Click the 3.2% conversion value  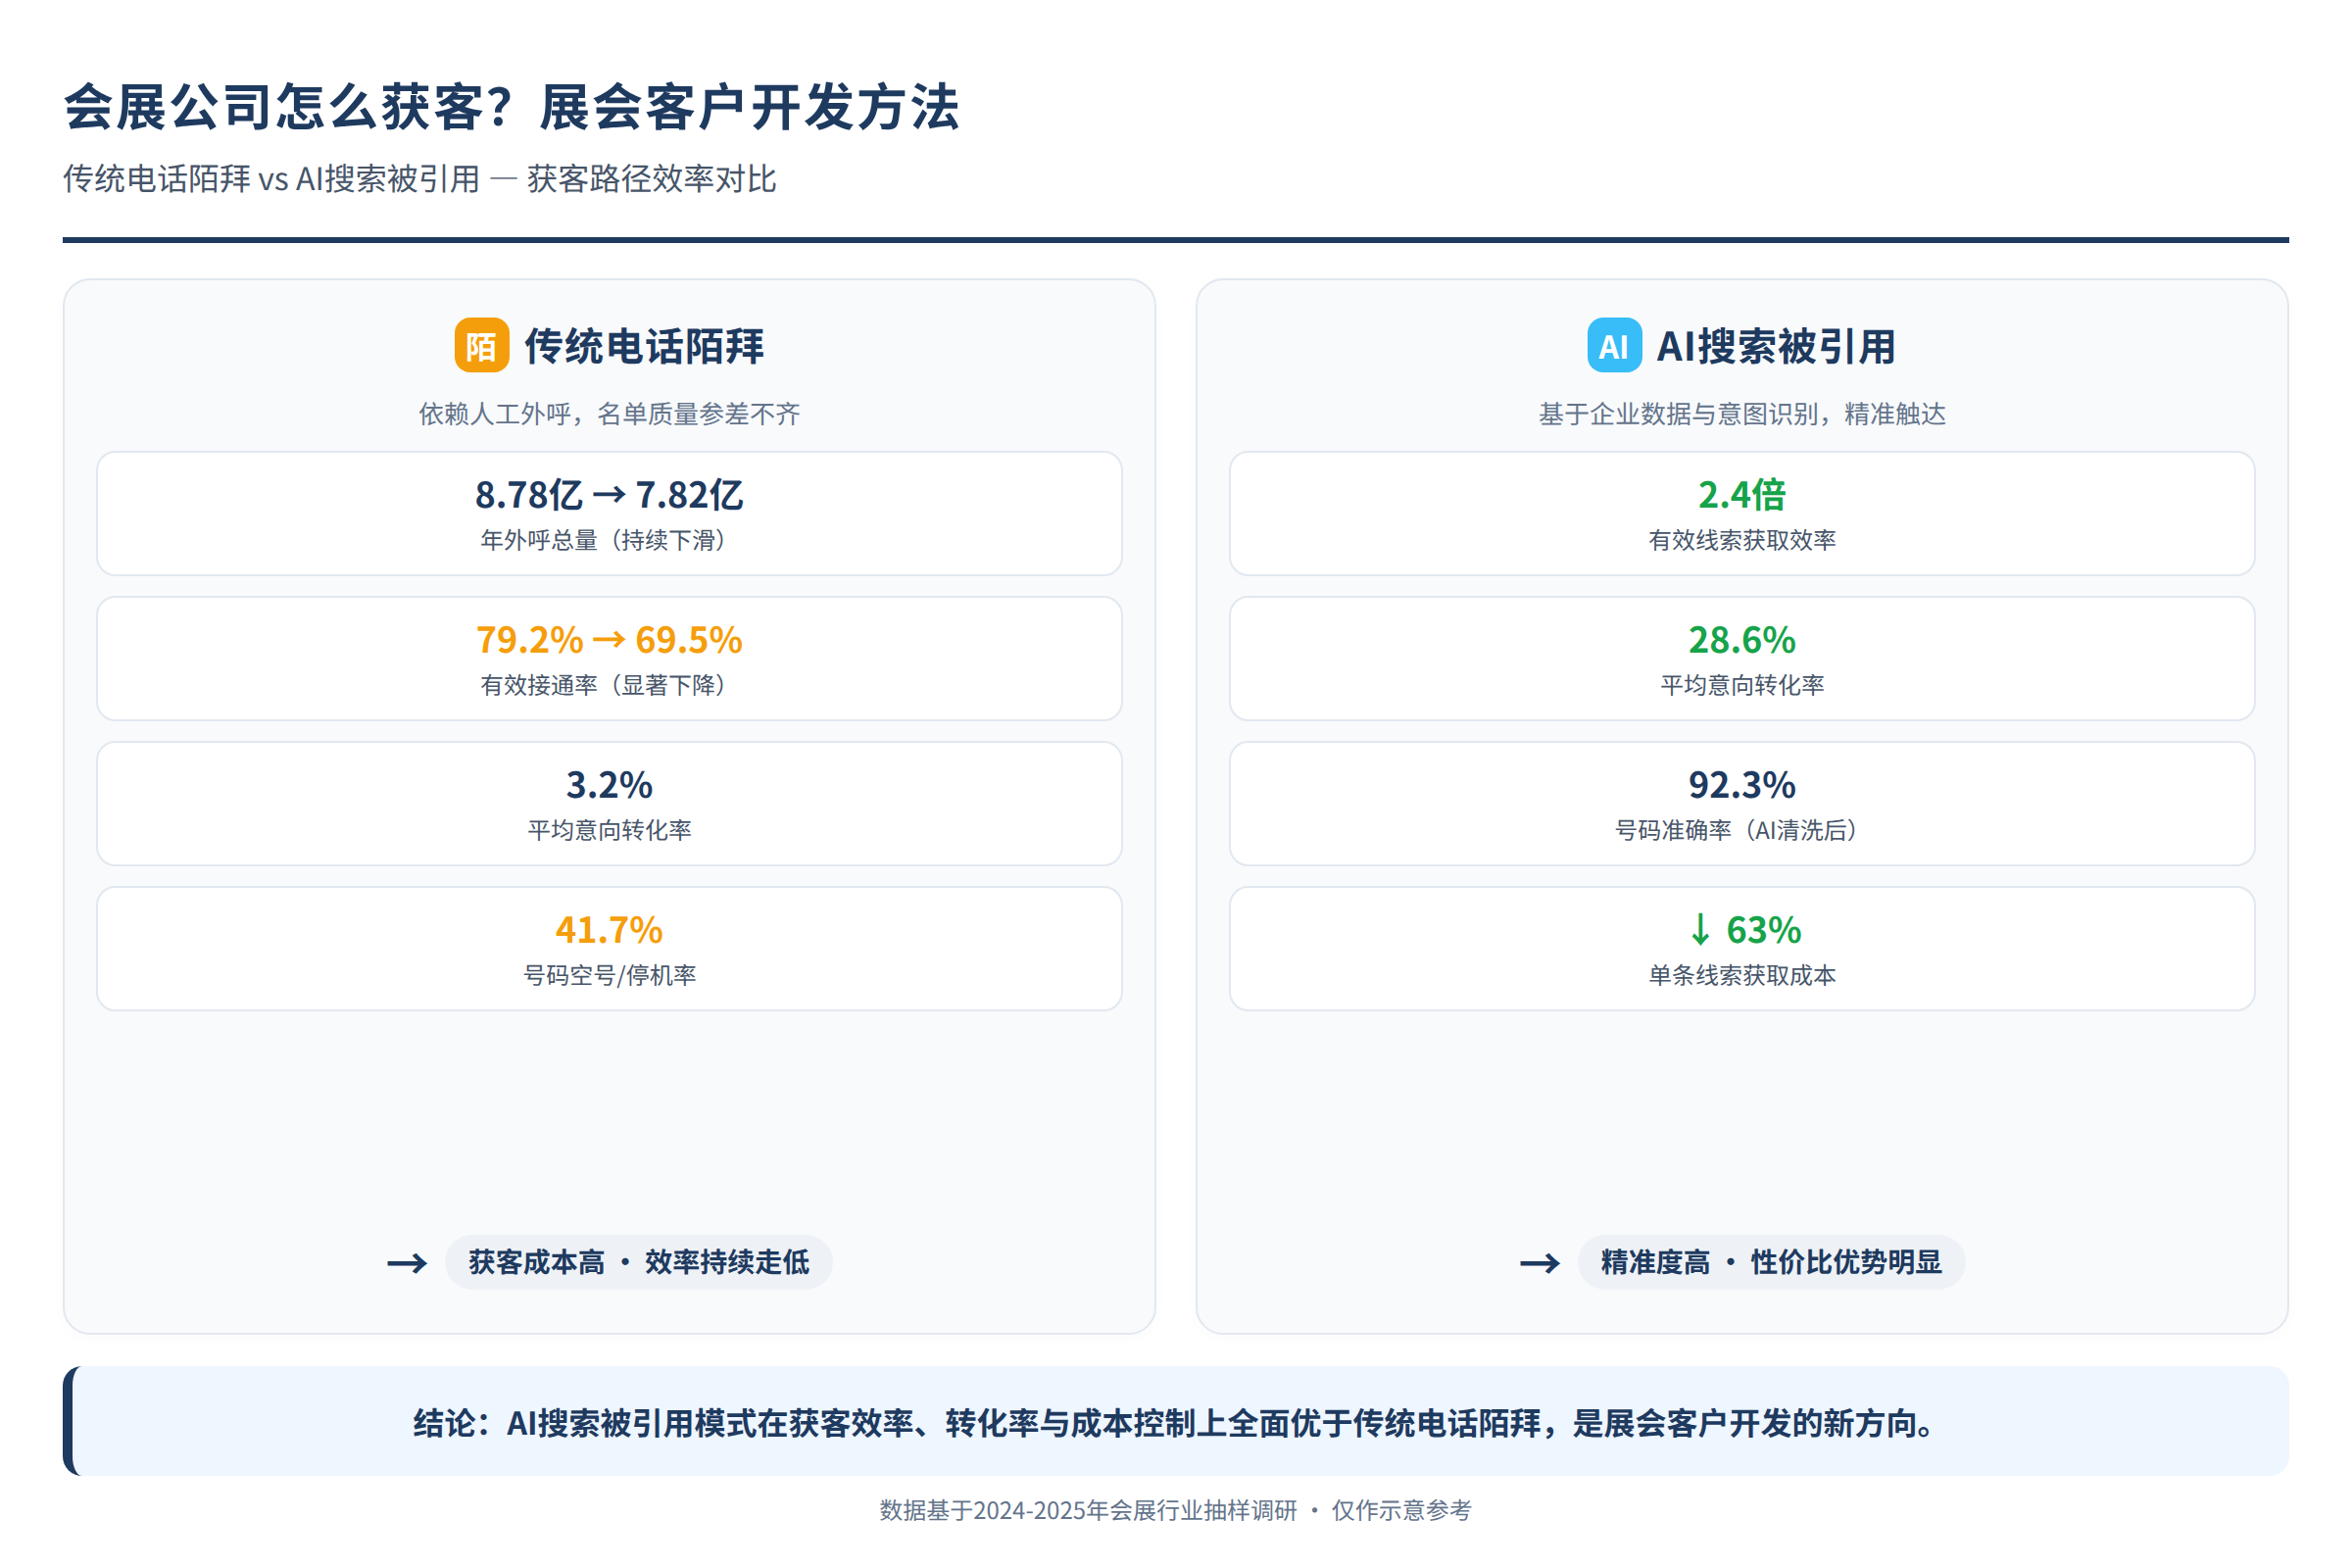click(x=609, y=785)
